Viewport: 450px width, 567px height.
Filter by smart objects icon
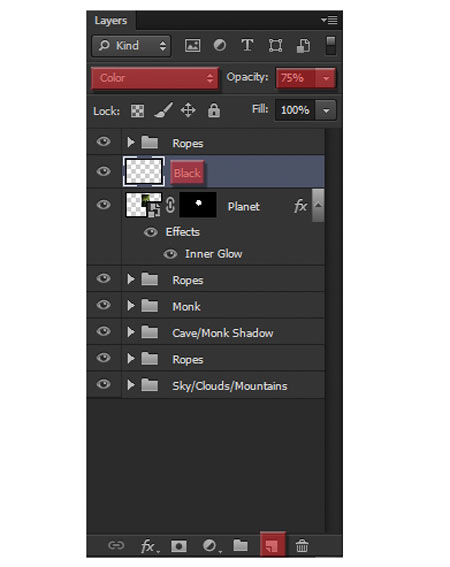(303, 46)
